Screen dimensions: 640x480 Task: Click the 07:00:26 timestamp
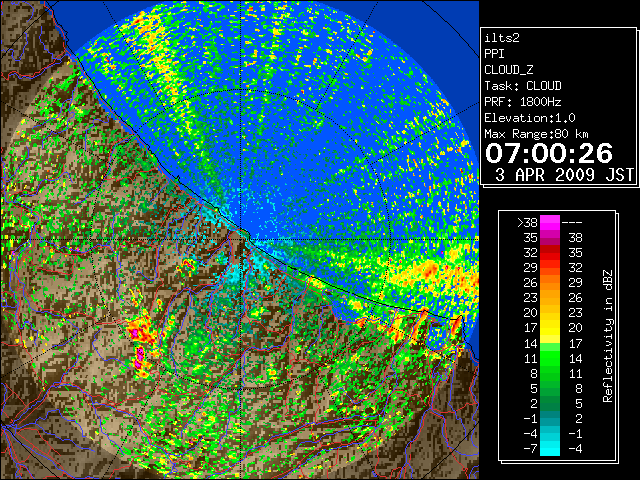coord(549,153)
